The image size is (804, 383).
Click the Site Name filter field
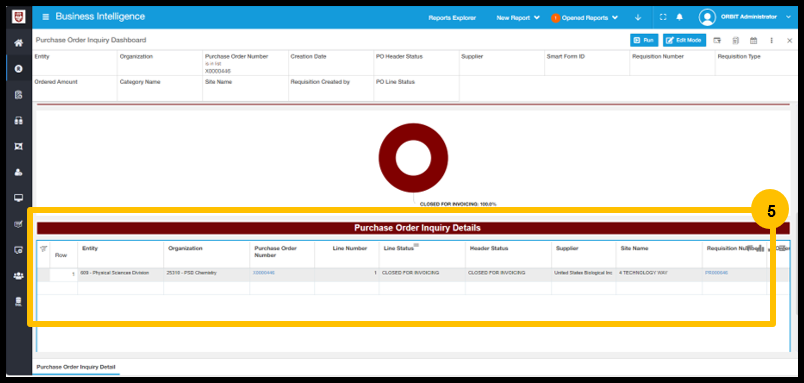click(x=246, y=89)
